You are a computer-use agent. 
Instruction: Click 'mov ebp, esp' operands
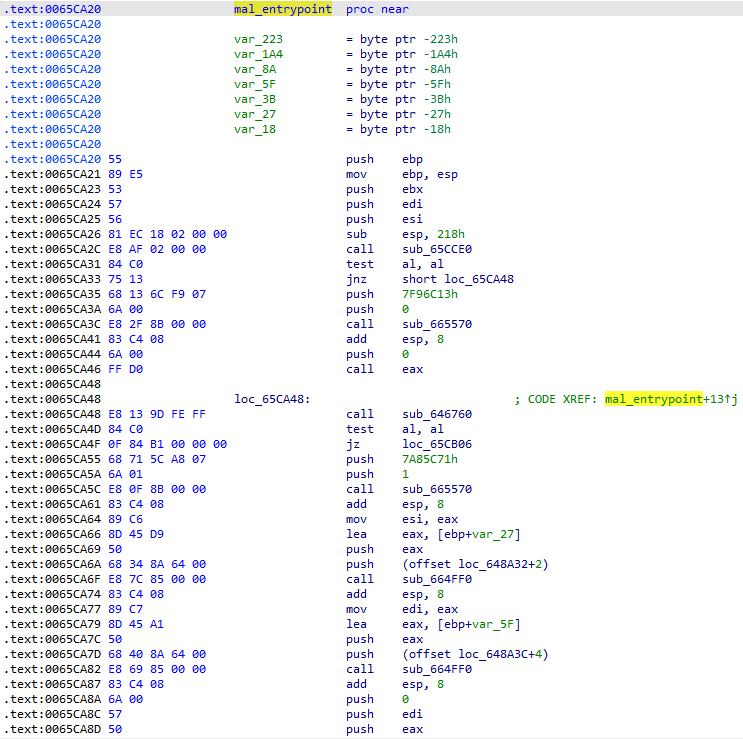click(430, 174)
